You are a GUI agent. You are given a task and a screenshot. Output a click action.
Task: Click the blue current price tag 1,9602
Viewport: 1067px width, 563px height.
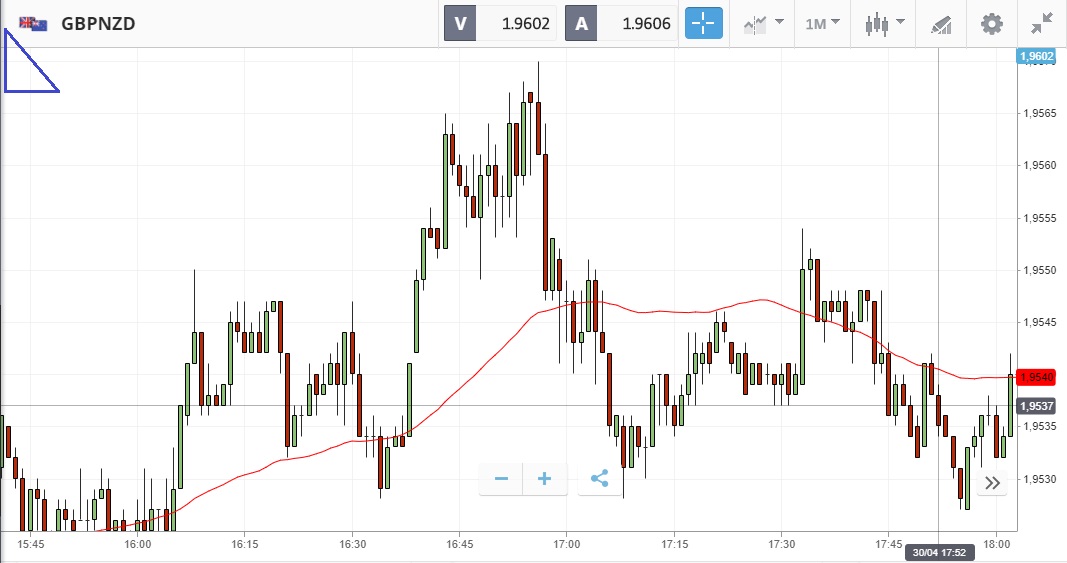[1036, 57]
